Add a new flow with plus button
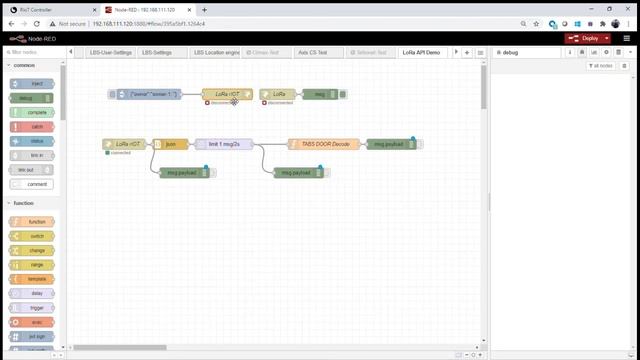 coord(467,53)
